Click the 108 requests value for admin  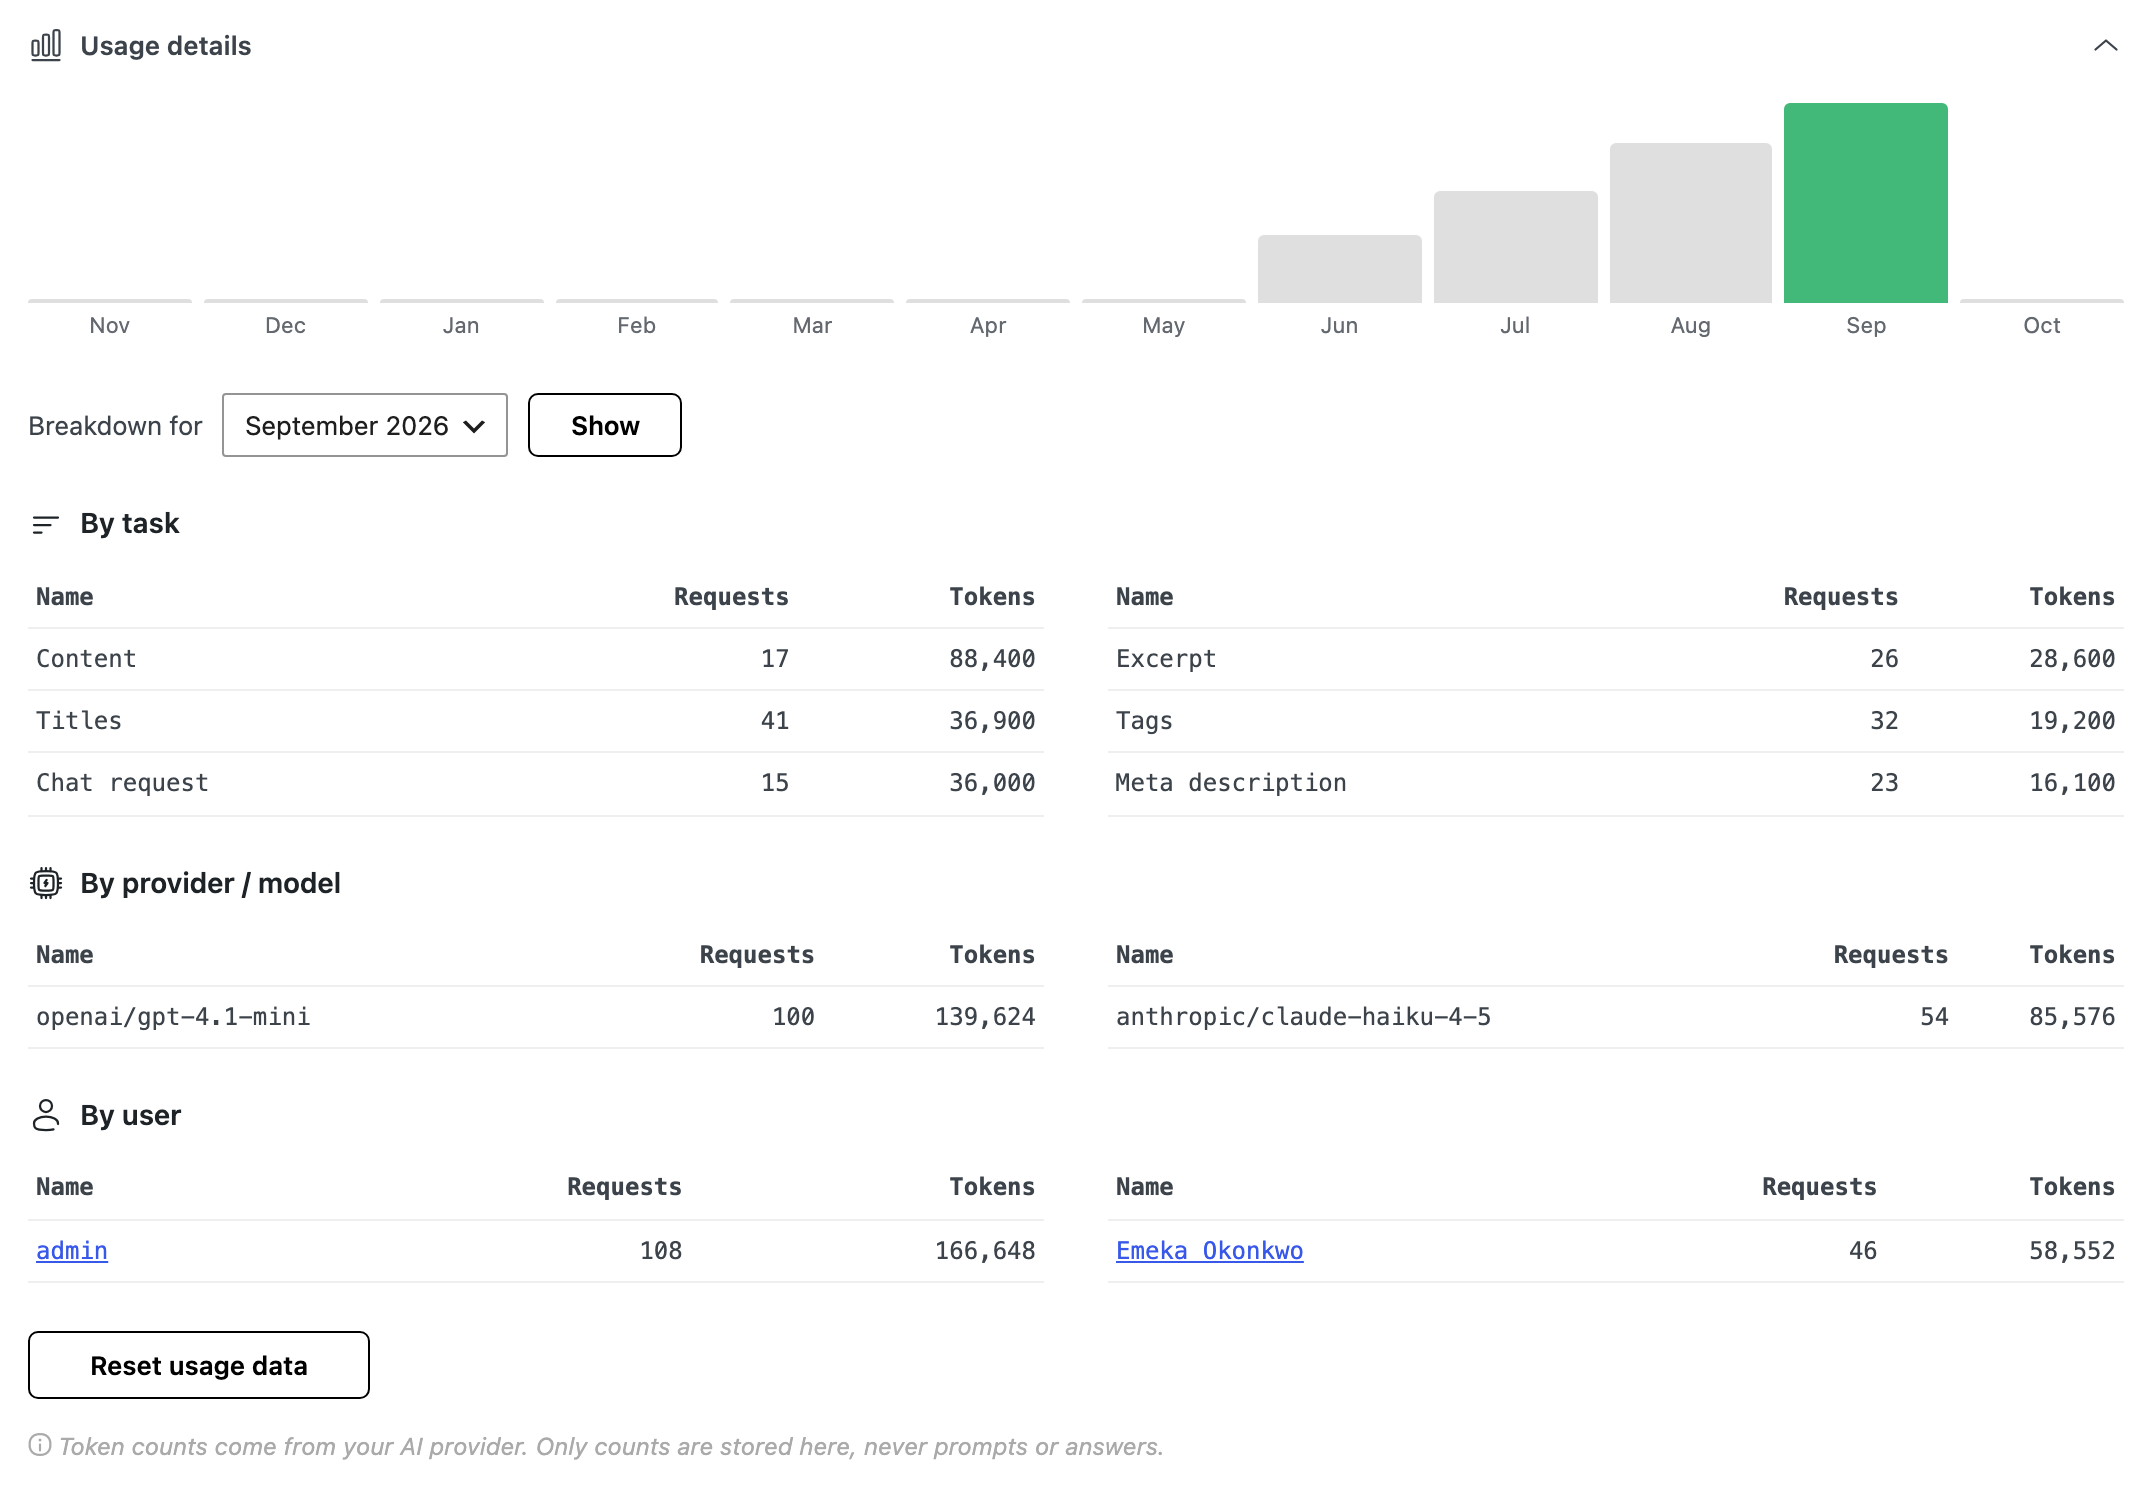tap(661, 1251)
